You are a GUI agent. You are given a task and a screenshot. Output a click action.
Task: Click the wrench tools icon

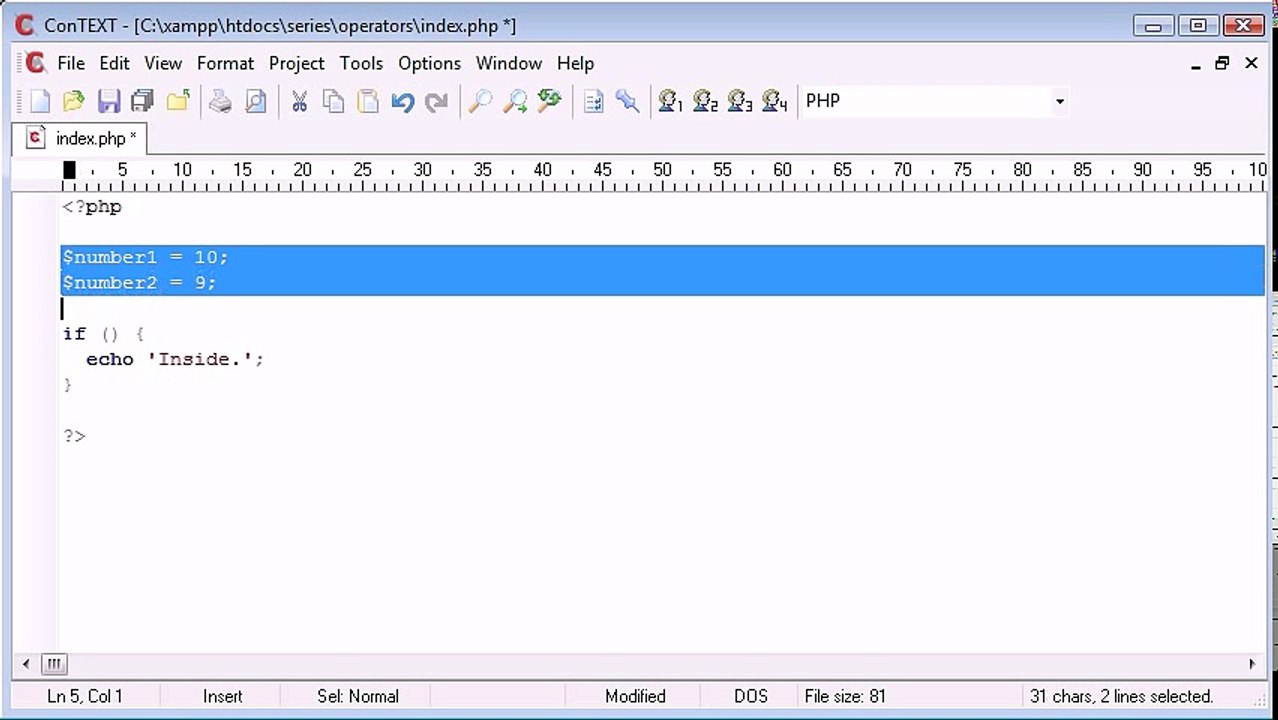click(x=628, y=101)
